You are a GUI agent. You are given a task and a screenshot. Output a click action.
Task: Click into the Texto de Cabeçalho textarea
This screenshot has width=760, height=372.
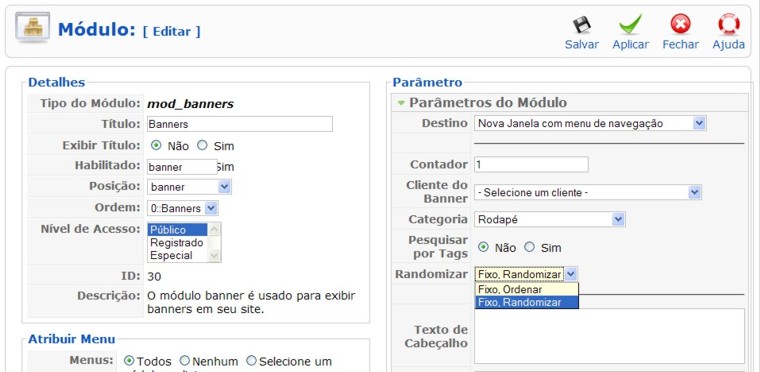coord(609,336)
